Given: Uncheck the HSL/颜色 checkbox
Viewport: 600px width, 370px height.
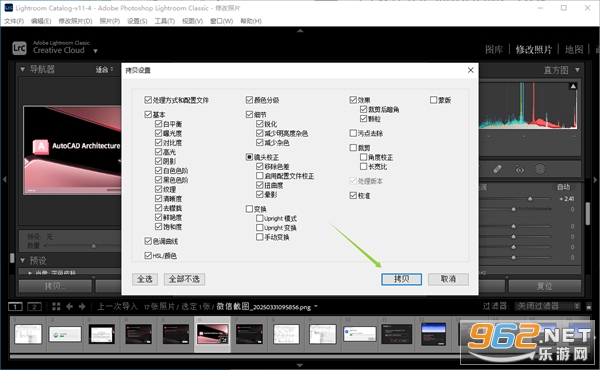Looking at the screenshot, I should tap(148, 255).
